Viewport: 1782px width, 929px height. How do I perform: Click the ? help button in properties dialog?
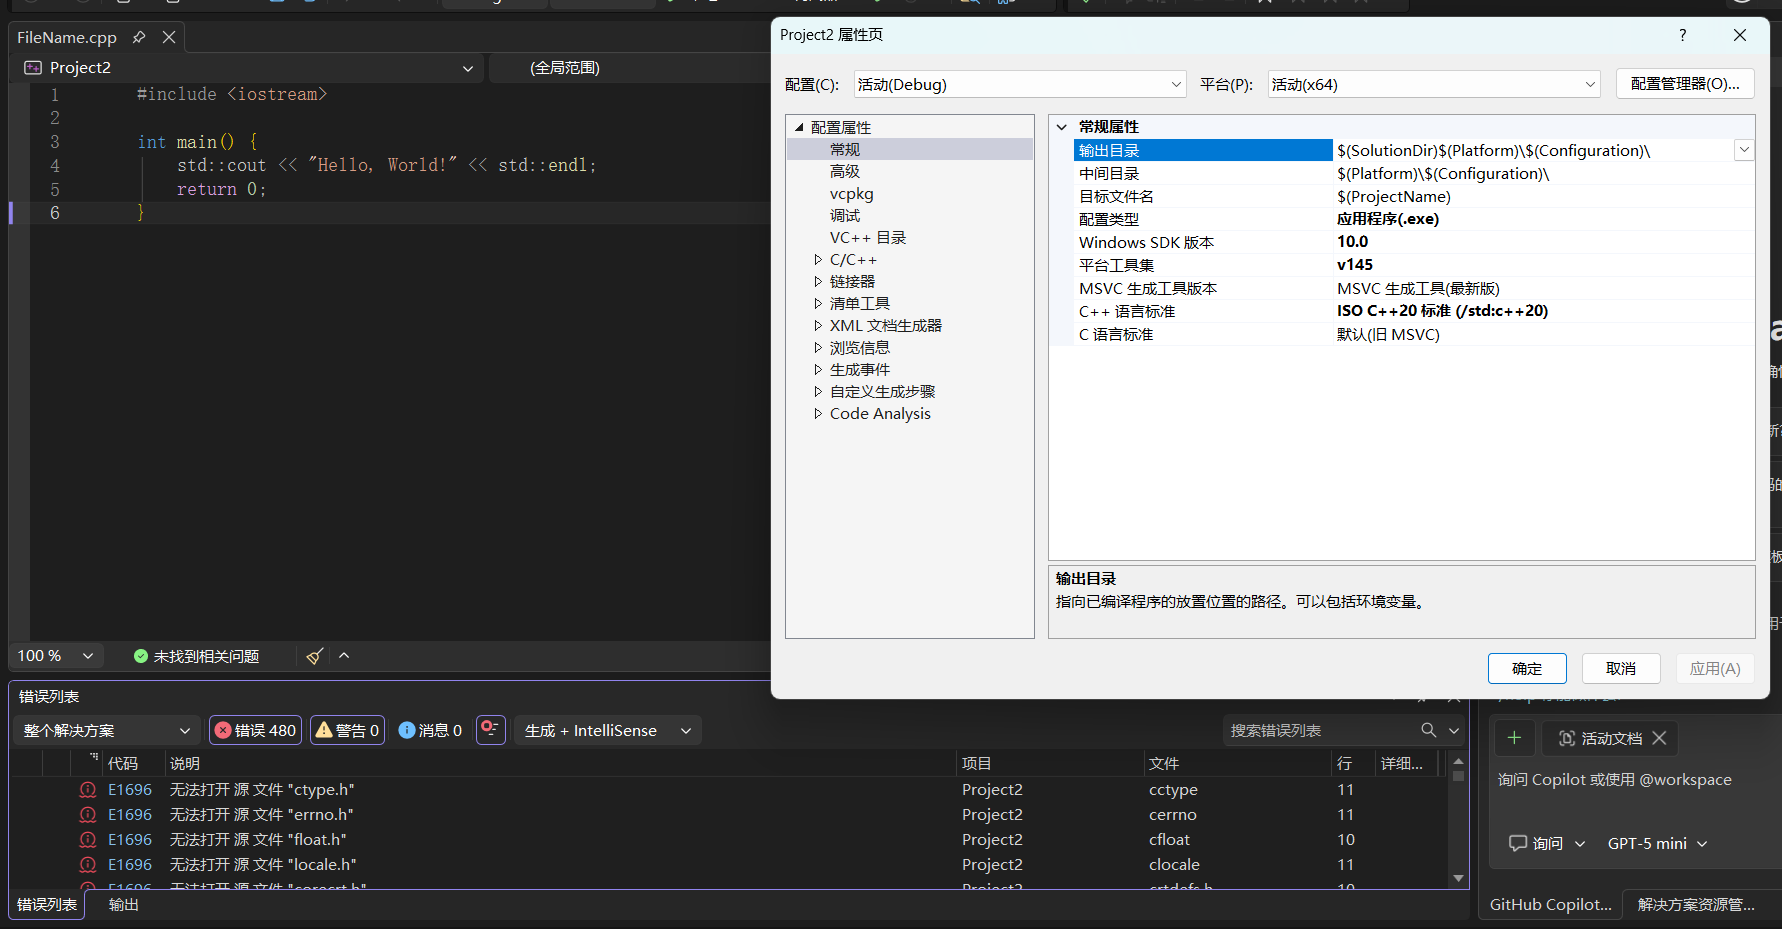click(x=1683, y=35)
